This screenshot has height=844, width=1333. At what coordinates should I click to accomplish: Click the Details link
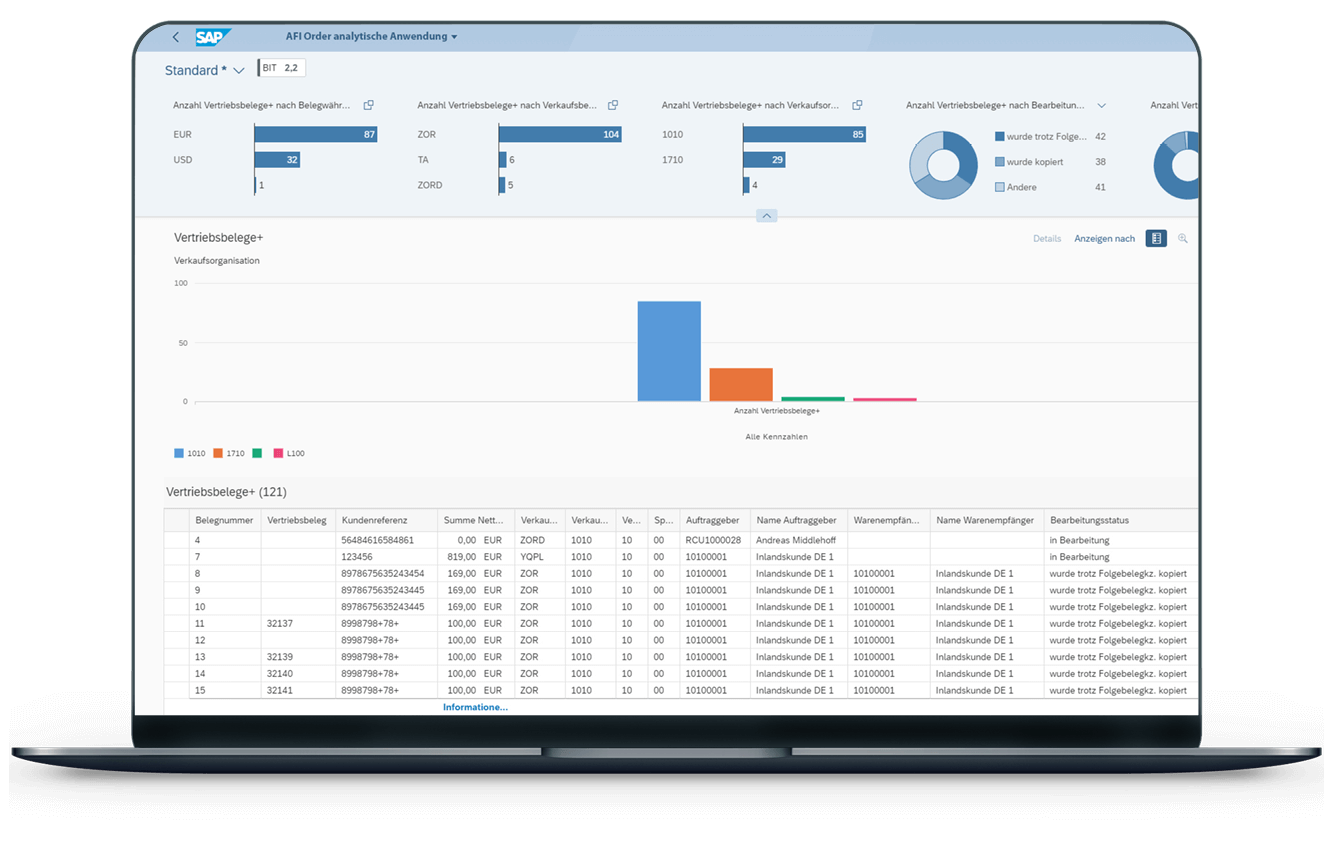1047,239
